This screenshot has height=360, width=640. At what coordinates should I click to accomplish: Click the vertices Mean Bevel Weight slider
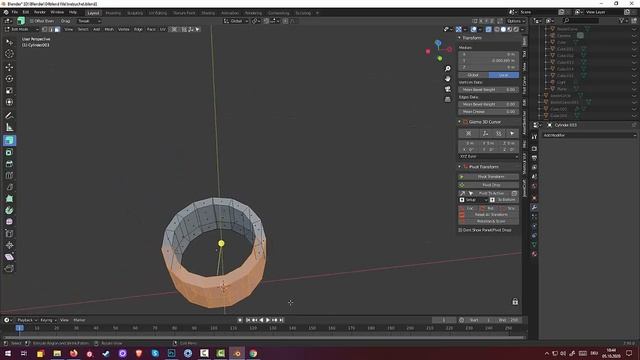tap(489, 89)
